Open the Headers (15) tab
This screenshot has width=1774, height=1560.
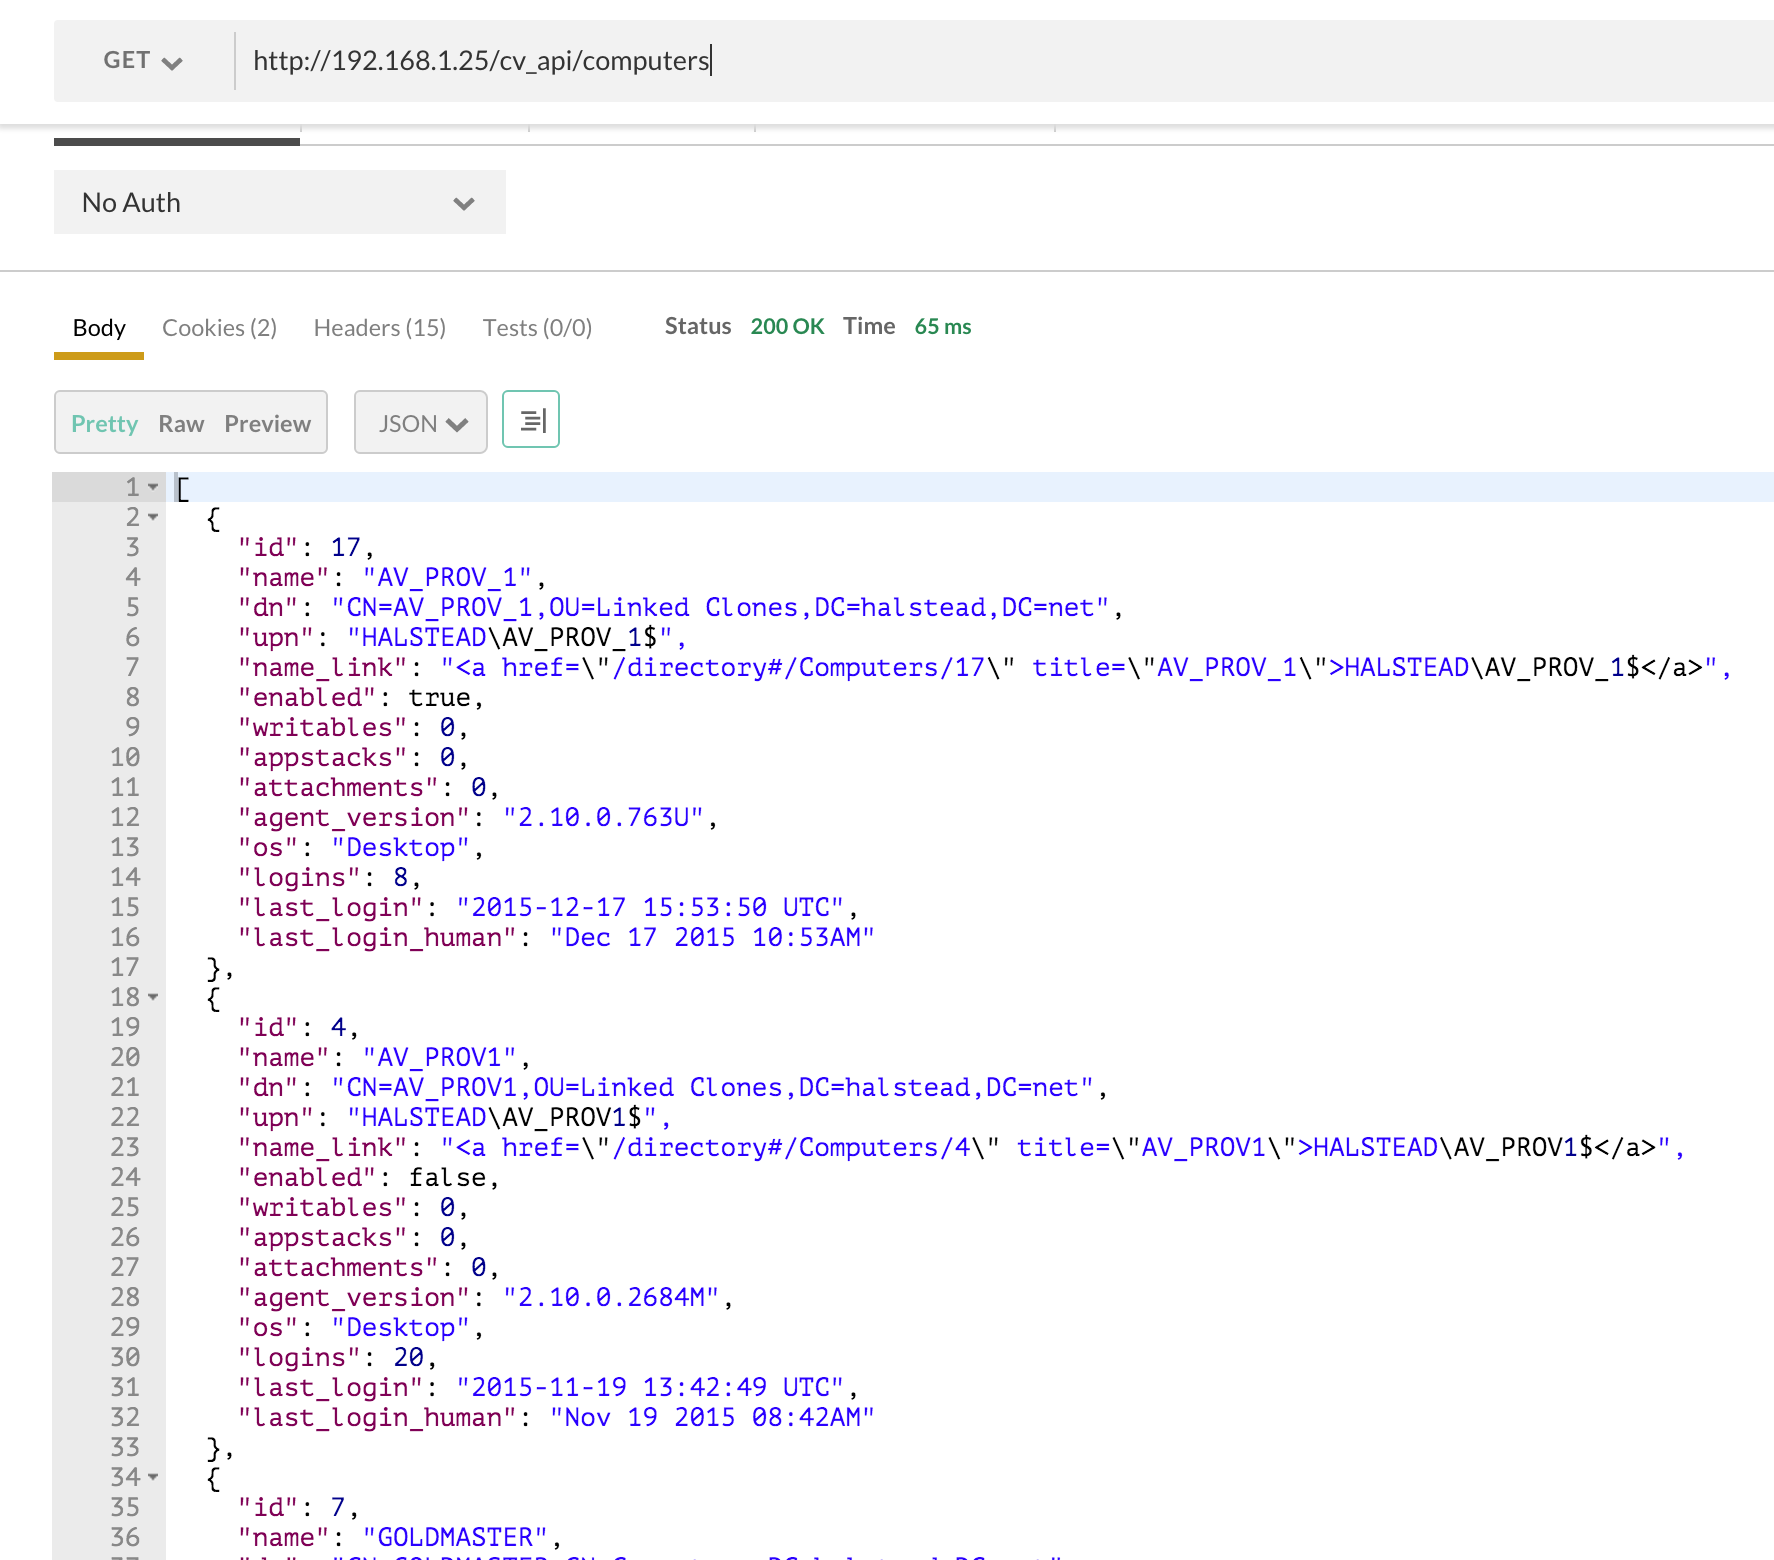pos(379,328)
